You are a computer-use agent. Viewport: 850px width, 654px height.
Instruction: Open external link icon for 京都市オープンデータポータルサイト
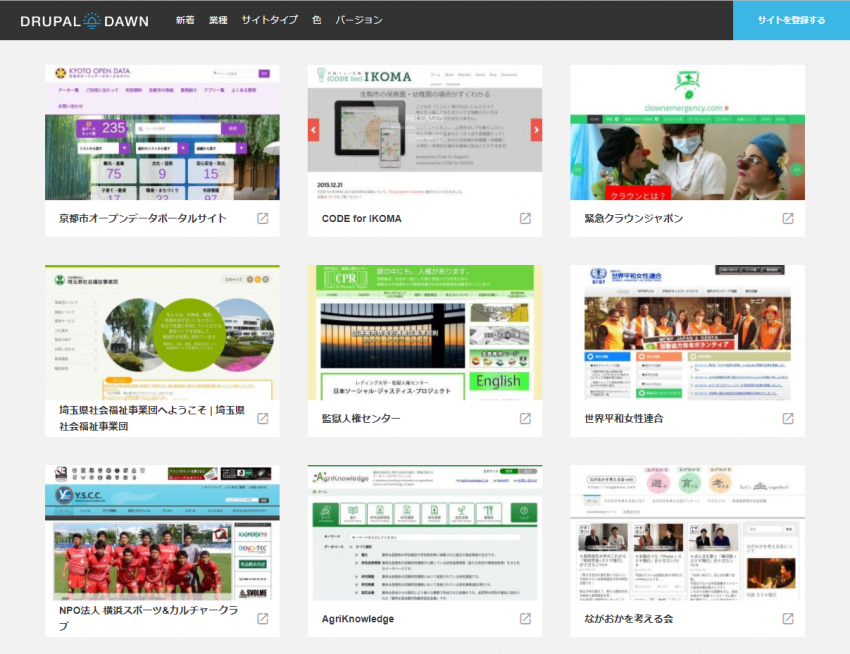pyautogui.click(x=262, y=219)
